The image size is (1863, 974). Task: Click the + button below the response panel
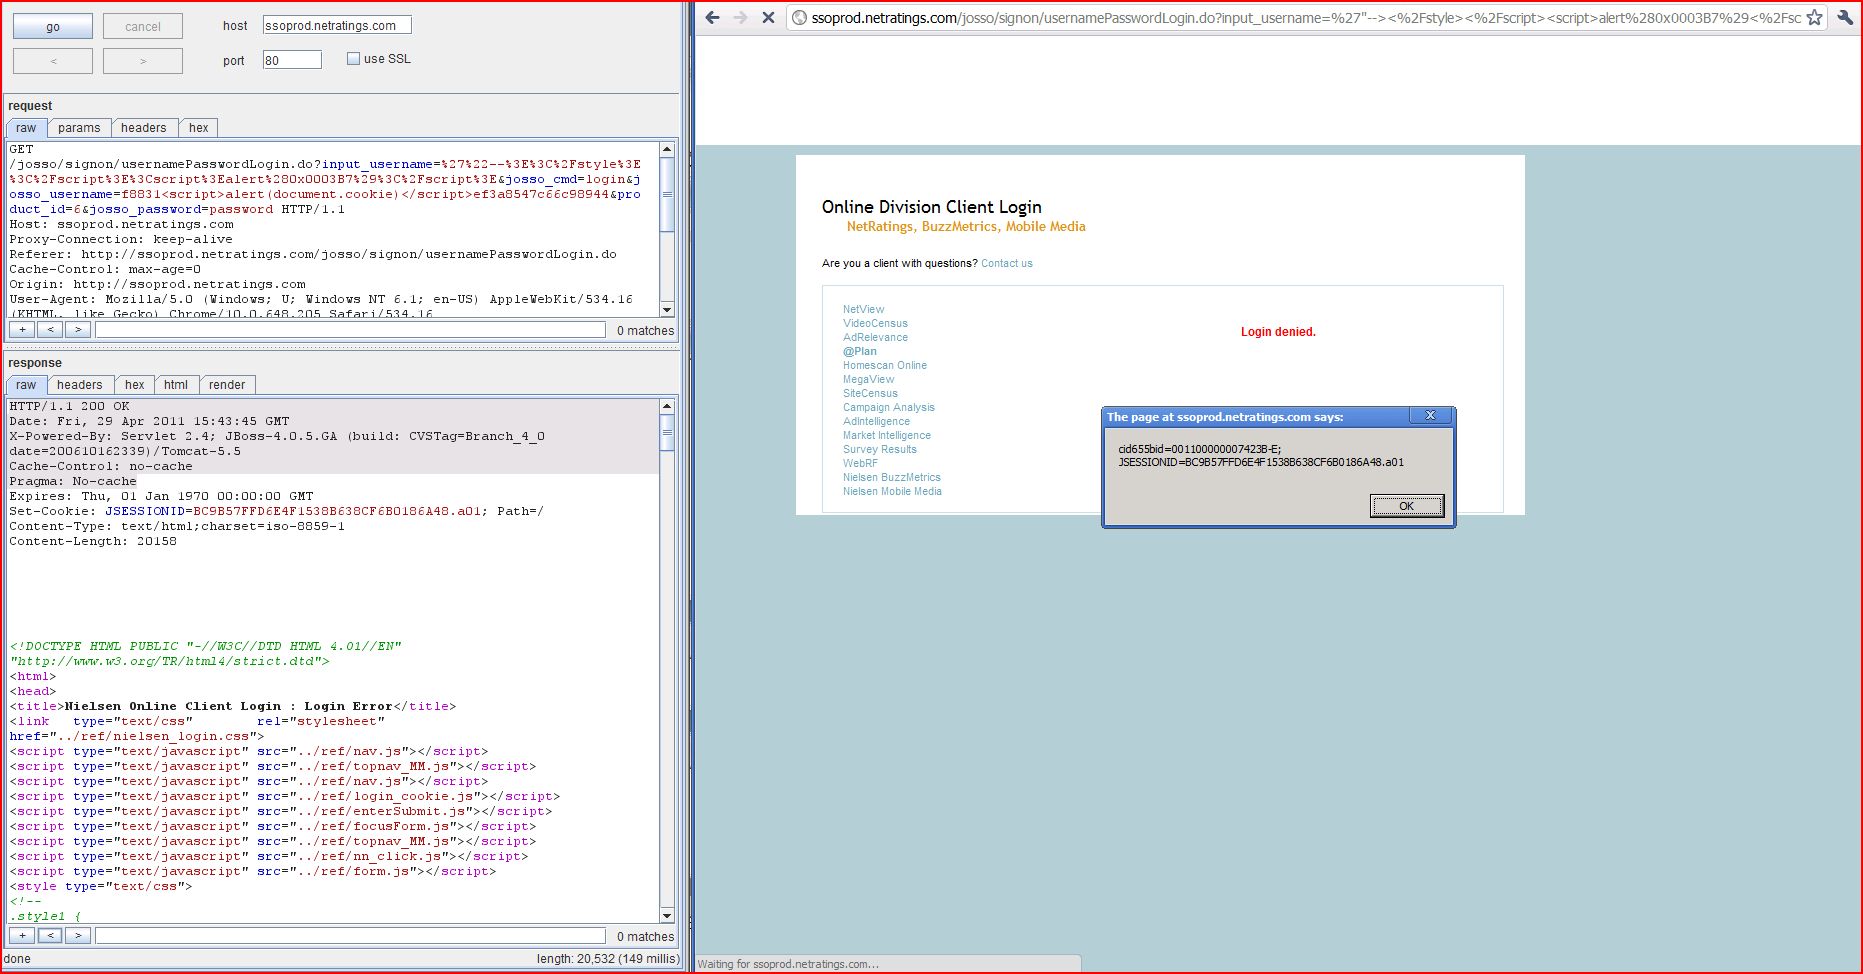click(x=24, y=935)
